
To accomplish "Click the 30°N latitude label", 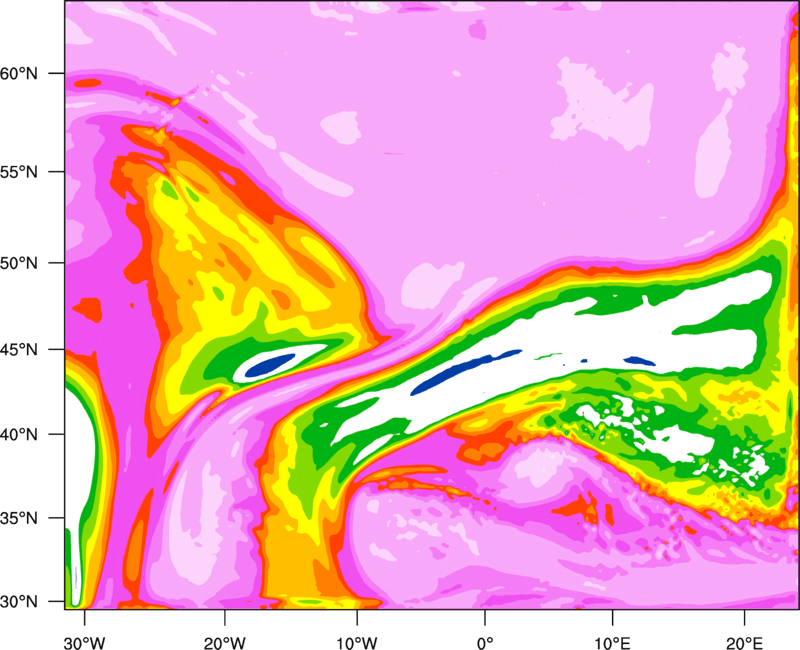I will point(19,602).
